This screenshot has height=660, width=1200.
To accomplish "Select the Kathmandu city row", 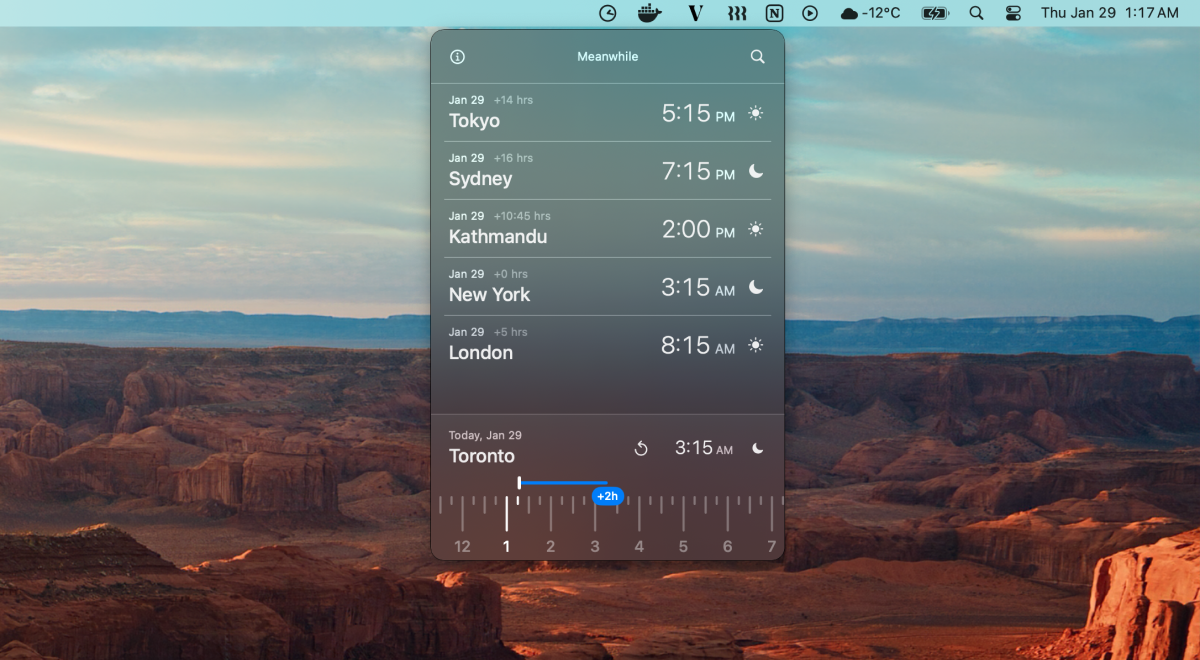I will coord(608,228).
